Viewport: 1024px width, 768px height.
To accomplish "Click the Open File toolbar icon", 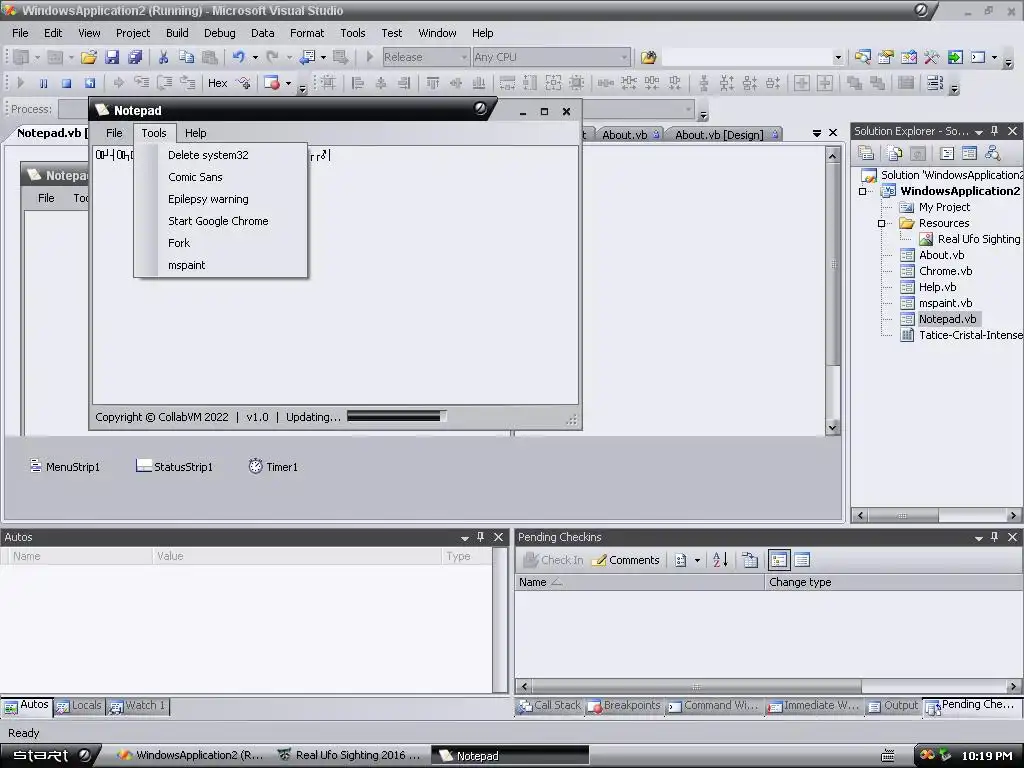I will 89,57.
